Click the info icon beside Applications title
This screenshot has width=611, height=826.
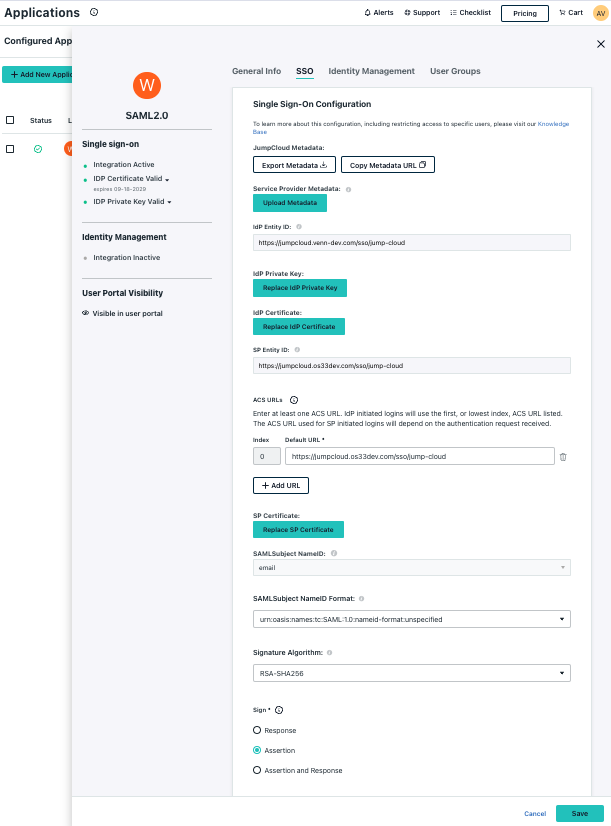tap(94, 12)
